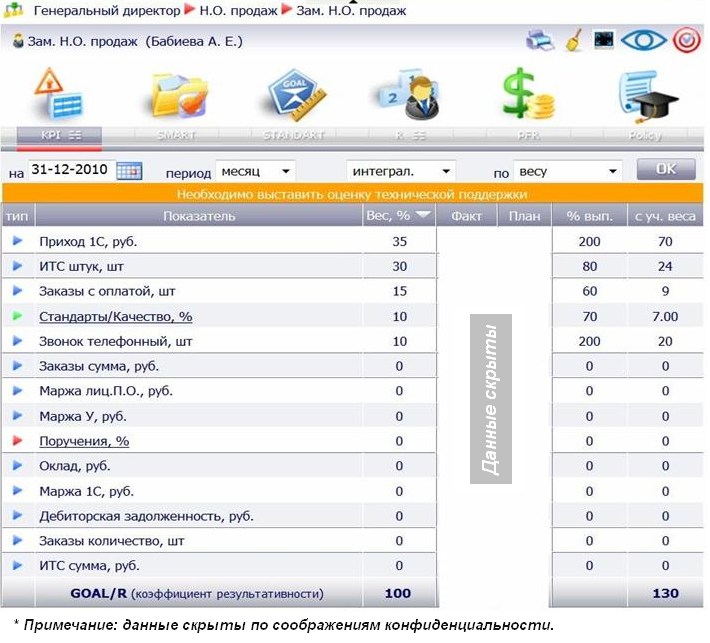
Task: Open the KPI warning table icon
Action: pos(59,94)
